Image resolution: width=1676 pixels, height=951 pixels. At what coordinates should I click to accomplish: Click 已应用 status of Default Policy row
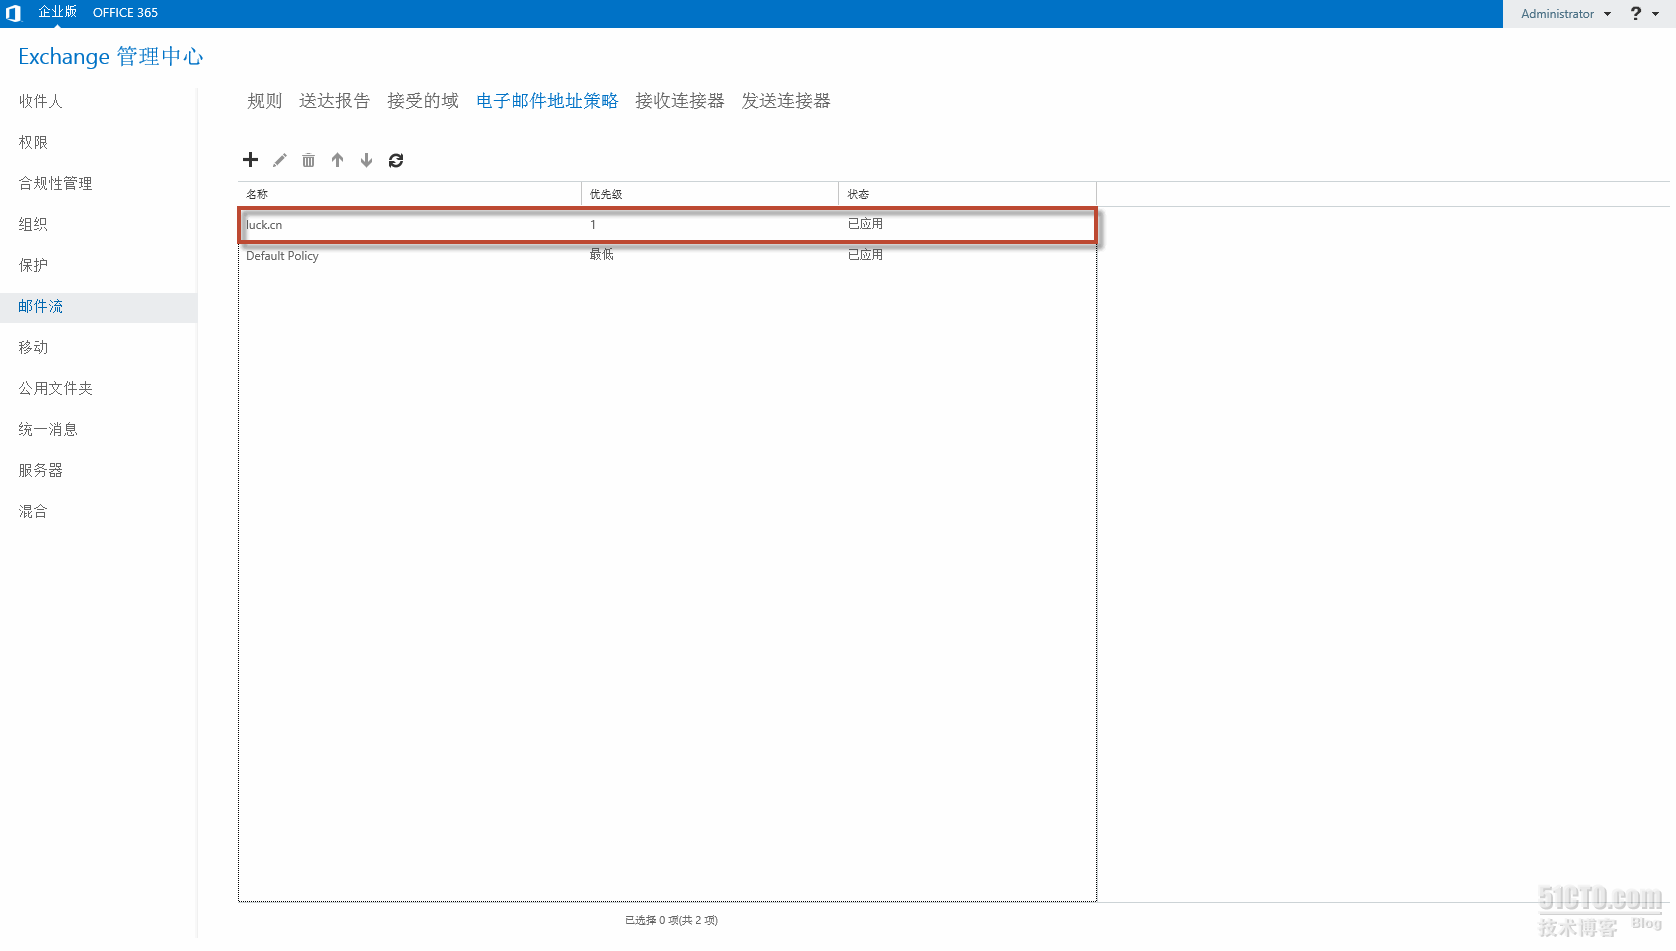(865, 255)
